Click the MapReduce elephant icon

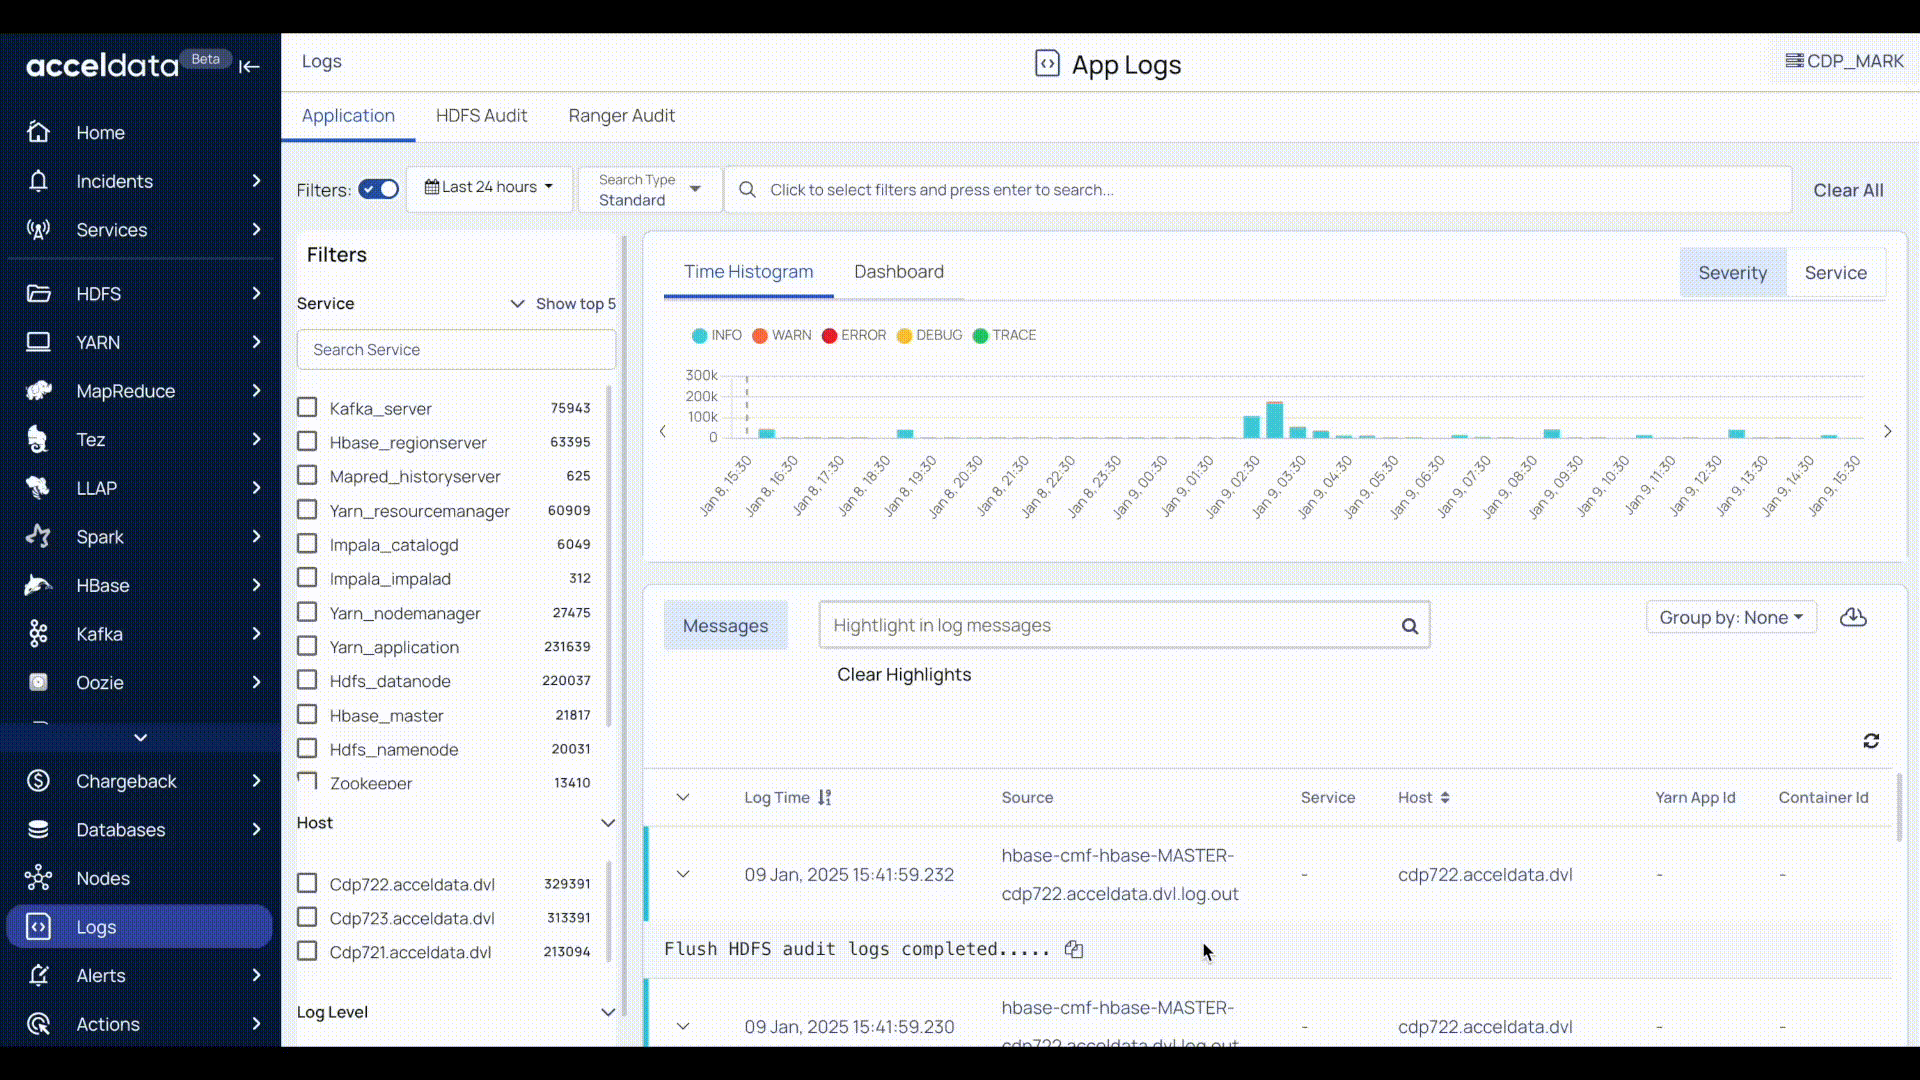38,391
